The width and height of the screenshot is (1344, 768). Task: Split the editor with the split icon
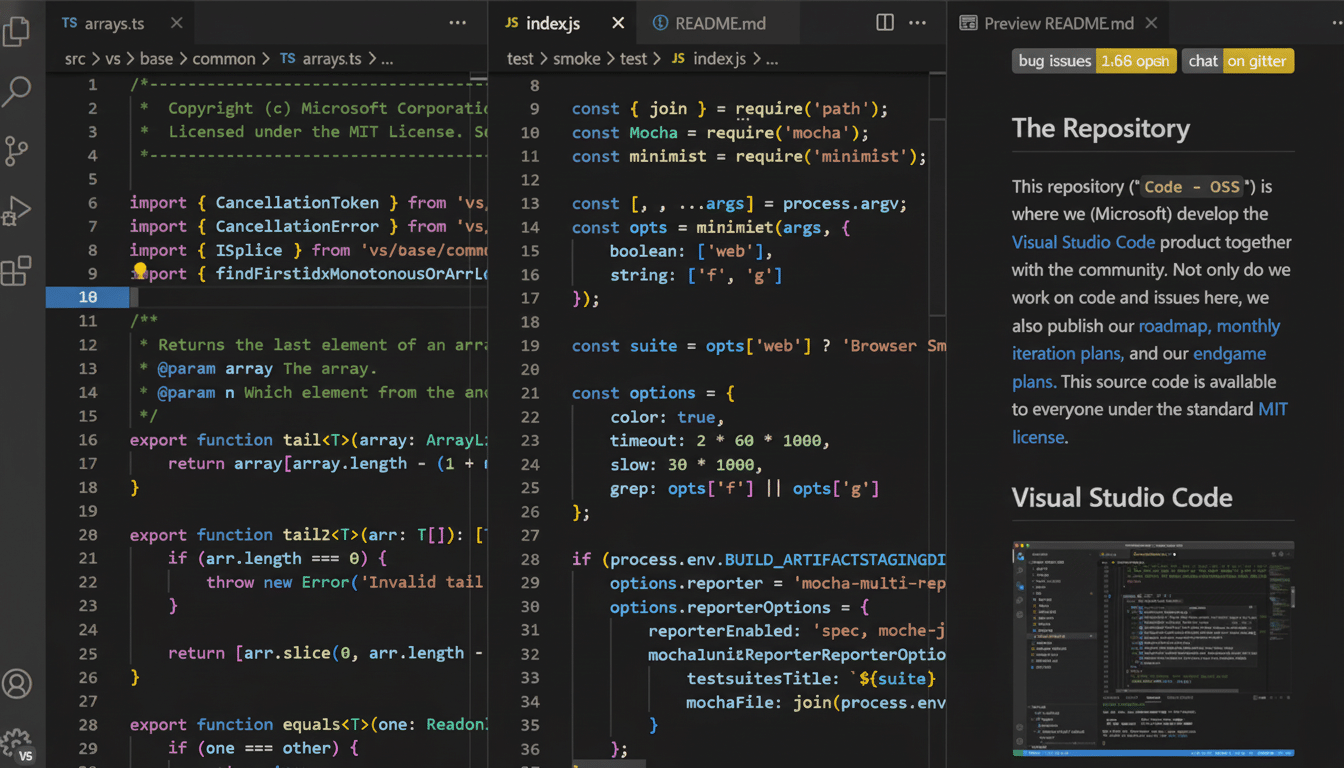tap(884, 22)
